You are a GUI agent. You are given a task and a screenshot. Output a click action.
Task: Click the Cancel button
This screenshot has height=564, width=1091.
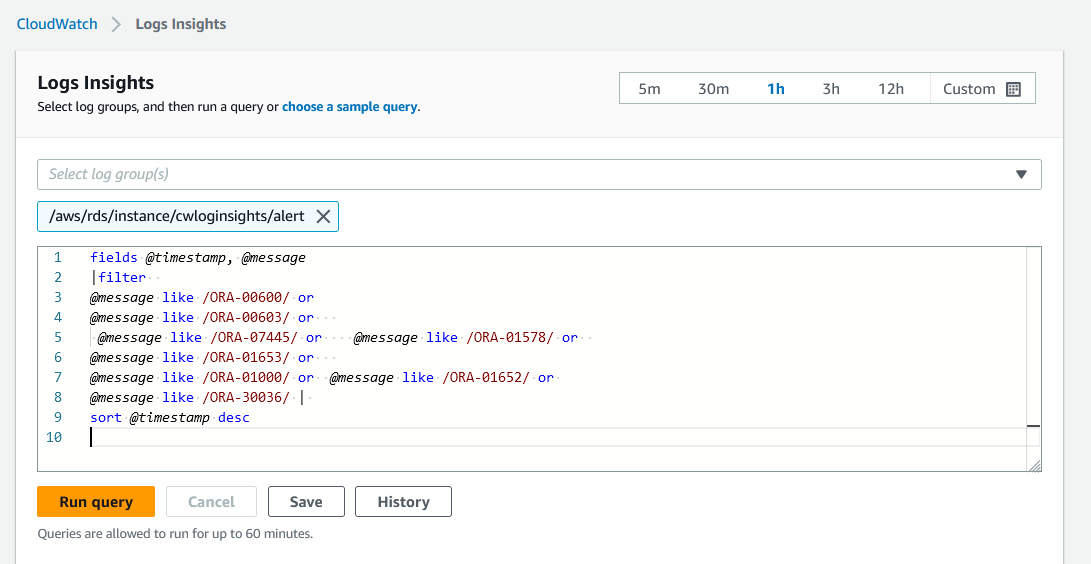pos(212,501)
